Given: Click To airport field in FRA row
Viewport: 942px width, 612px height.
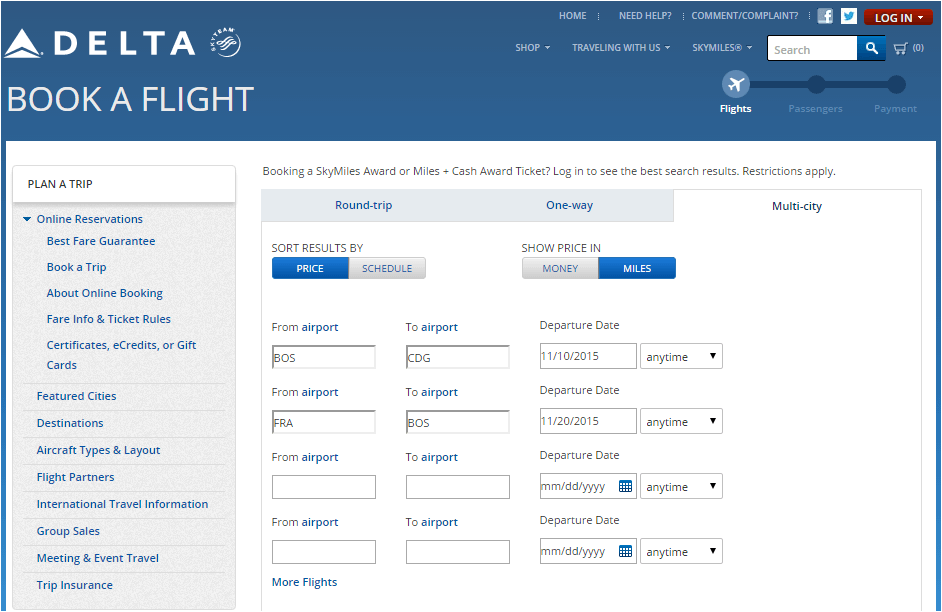Looking at the screenshot, I should (x=458, y=422).
